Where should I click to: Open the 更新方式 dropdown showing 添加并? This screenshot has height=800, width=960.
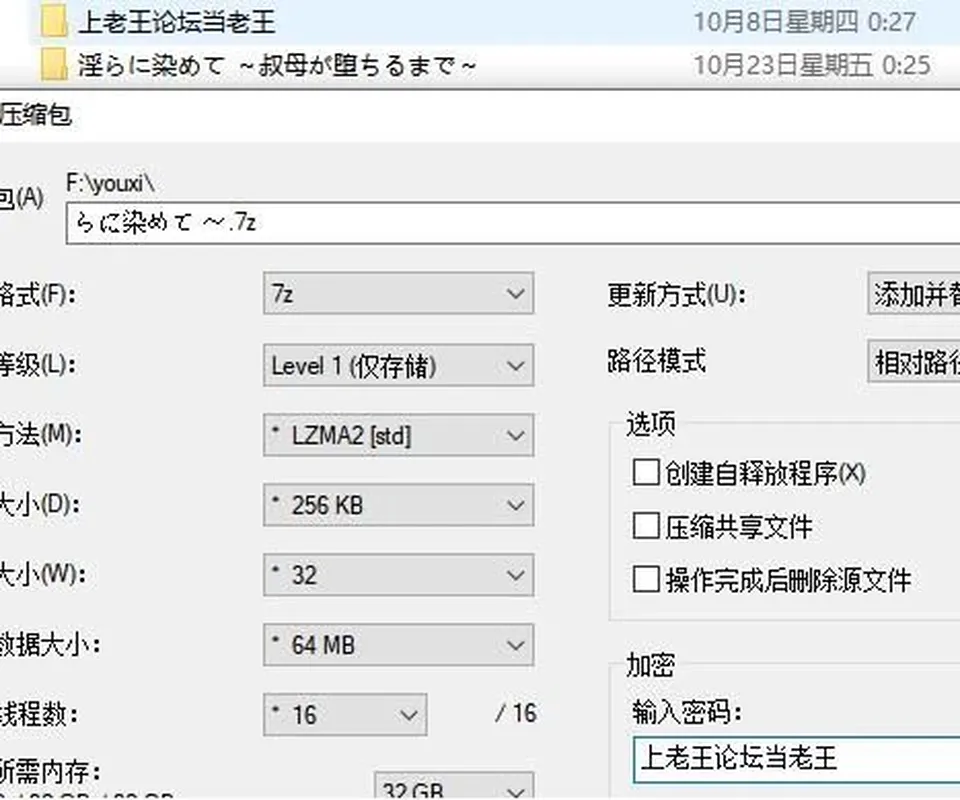tap(913, 294)
